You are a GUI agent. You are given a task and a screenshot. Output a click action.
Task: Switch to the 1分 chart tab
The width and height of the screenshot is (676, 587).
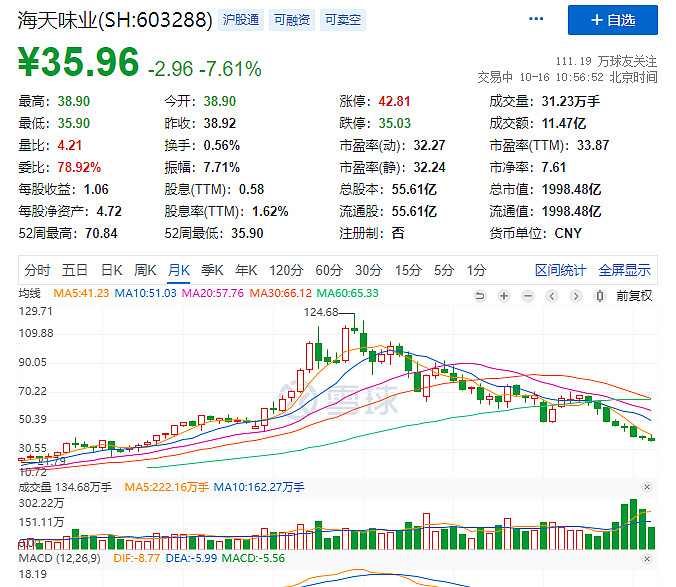[x=476, y=270]
